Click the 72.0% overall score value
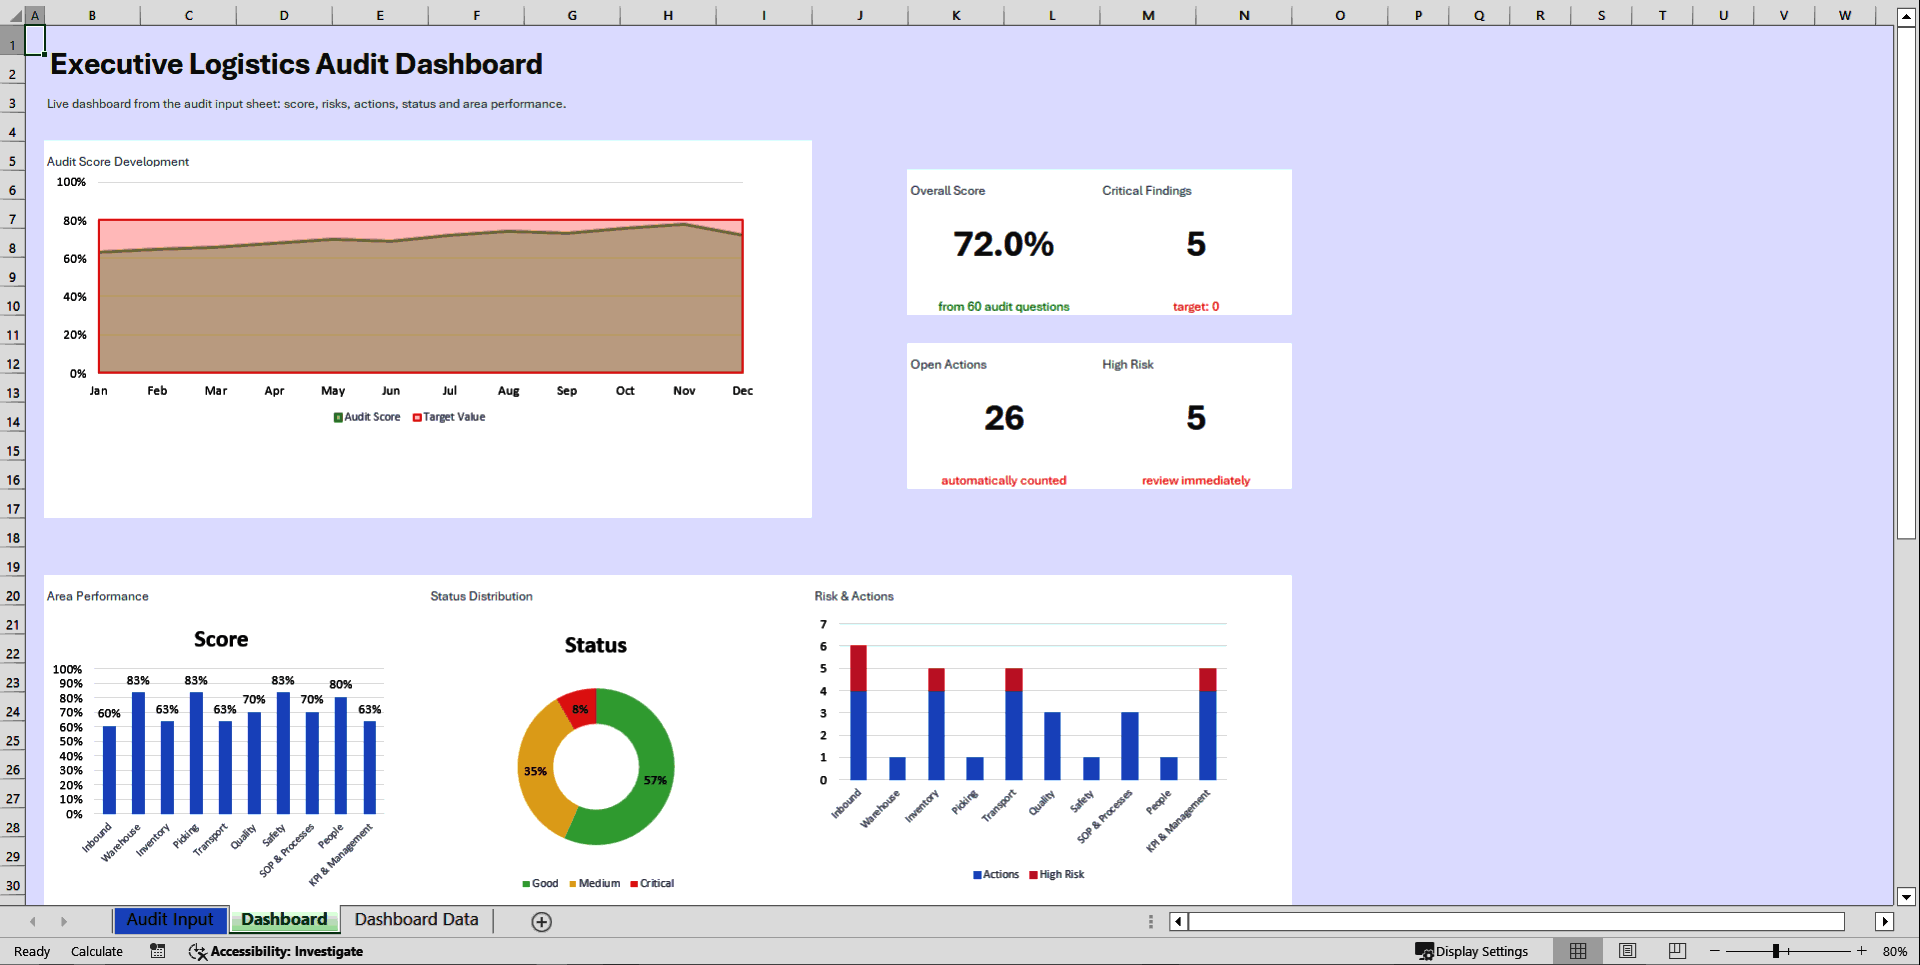Image resolution: width=1920 pixels, height=965 pixels. [1003, 244]
